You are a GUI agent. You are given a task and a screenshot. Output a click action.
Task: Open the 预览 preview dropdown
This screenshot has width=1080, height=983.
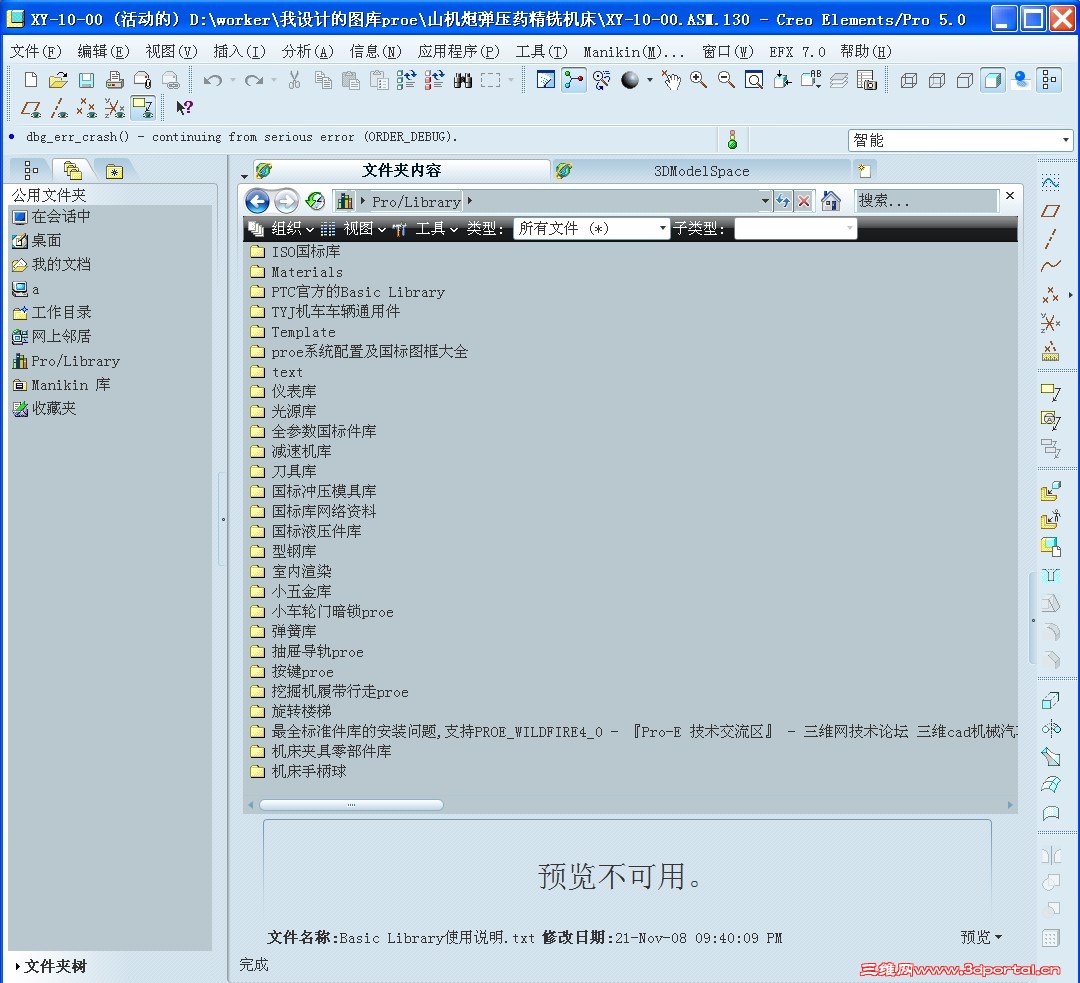click(981, 937)
